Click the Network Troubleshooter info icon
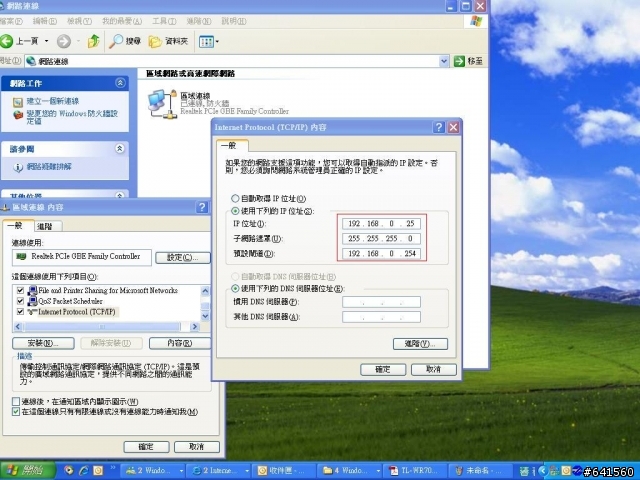Image resolution: width=640 pixels, height=480 pixels. 18,167
